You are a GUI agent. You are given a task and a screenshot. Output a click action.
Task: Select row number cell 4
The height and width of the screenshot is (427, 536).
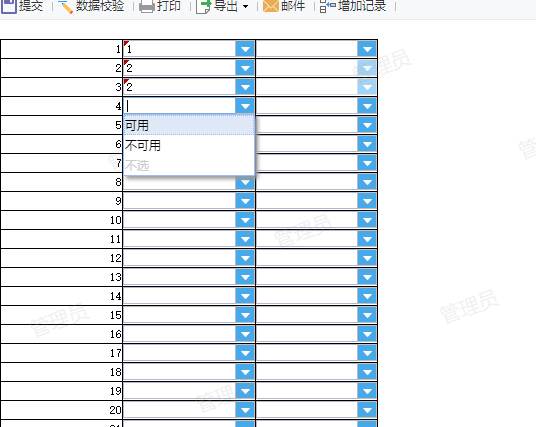tap(62, 106)
